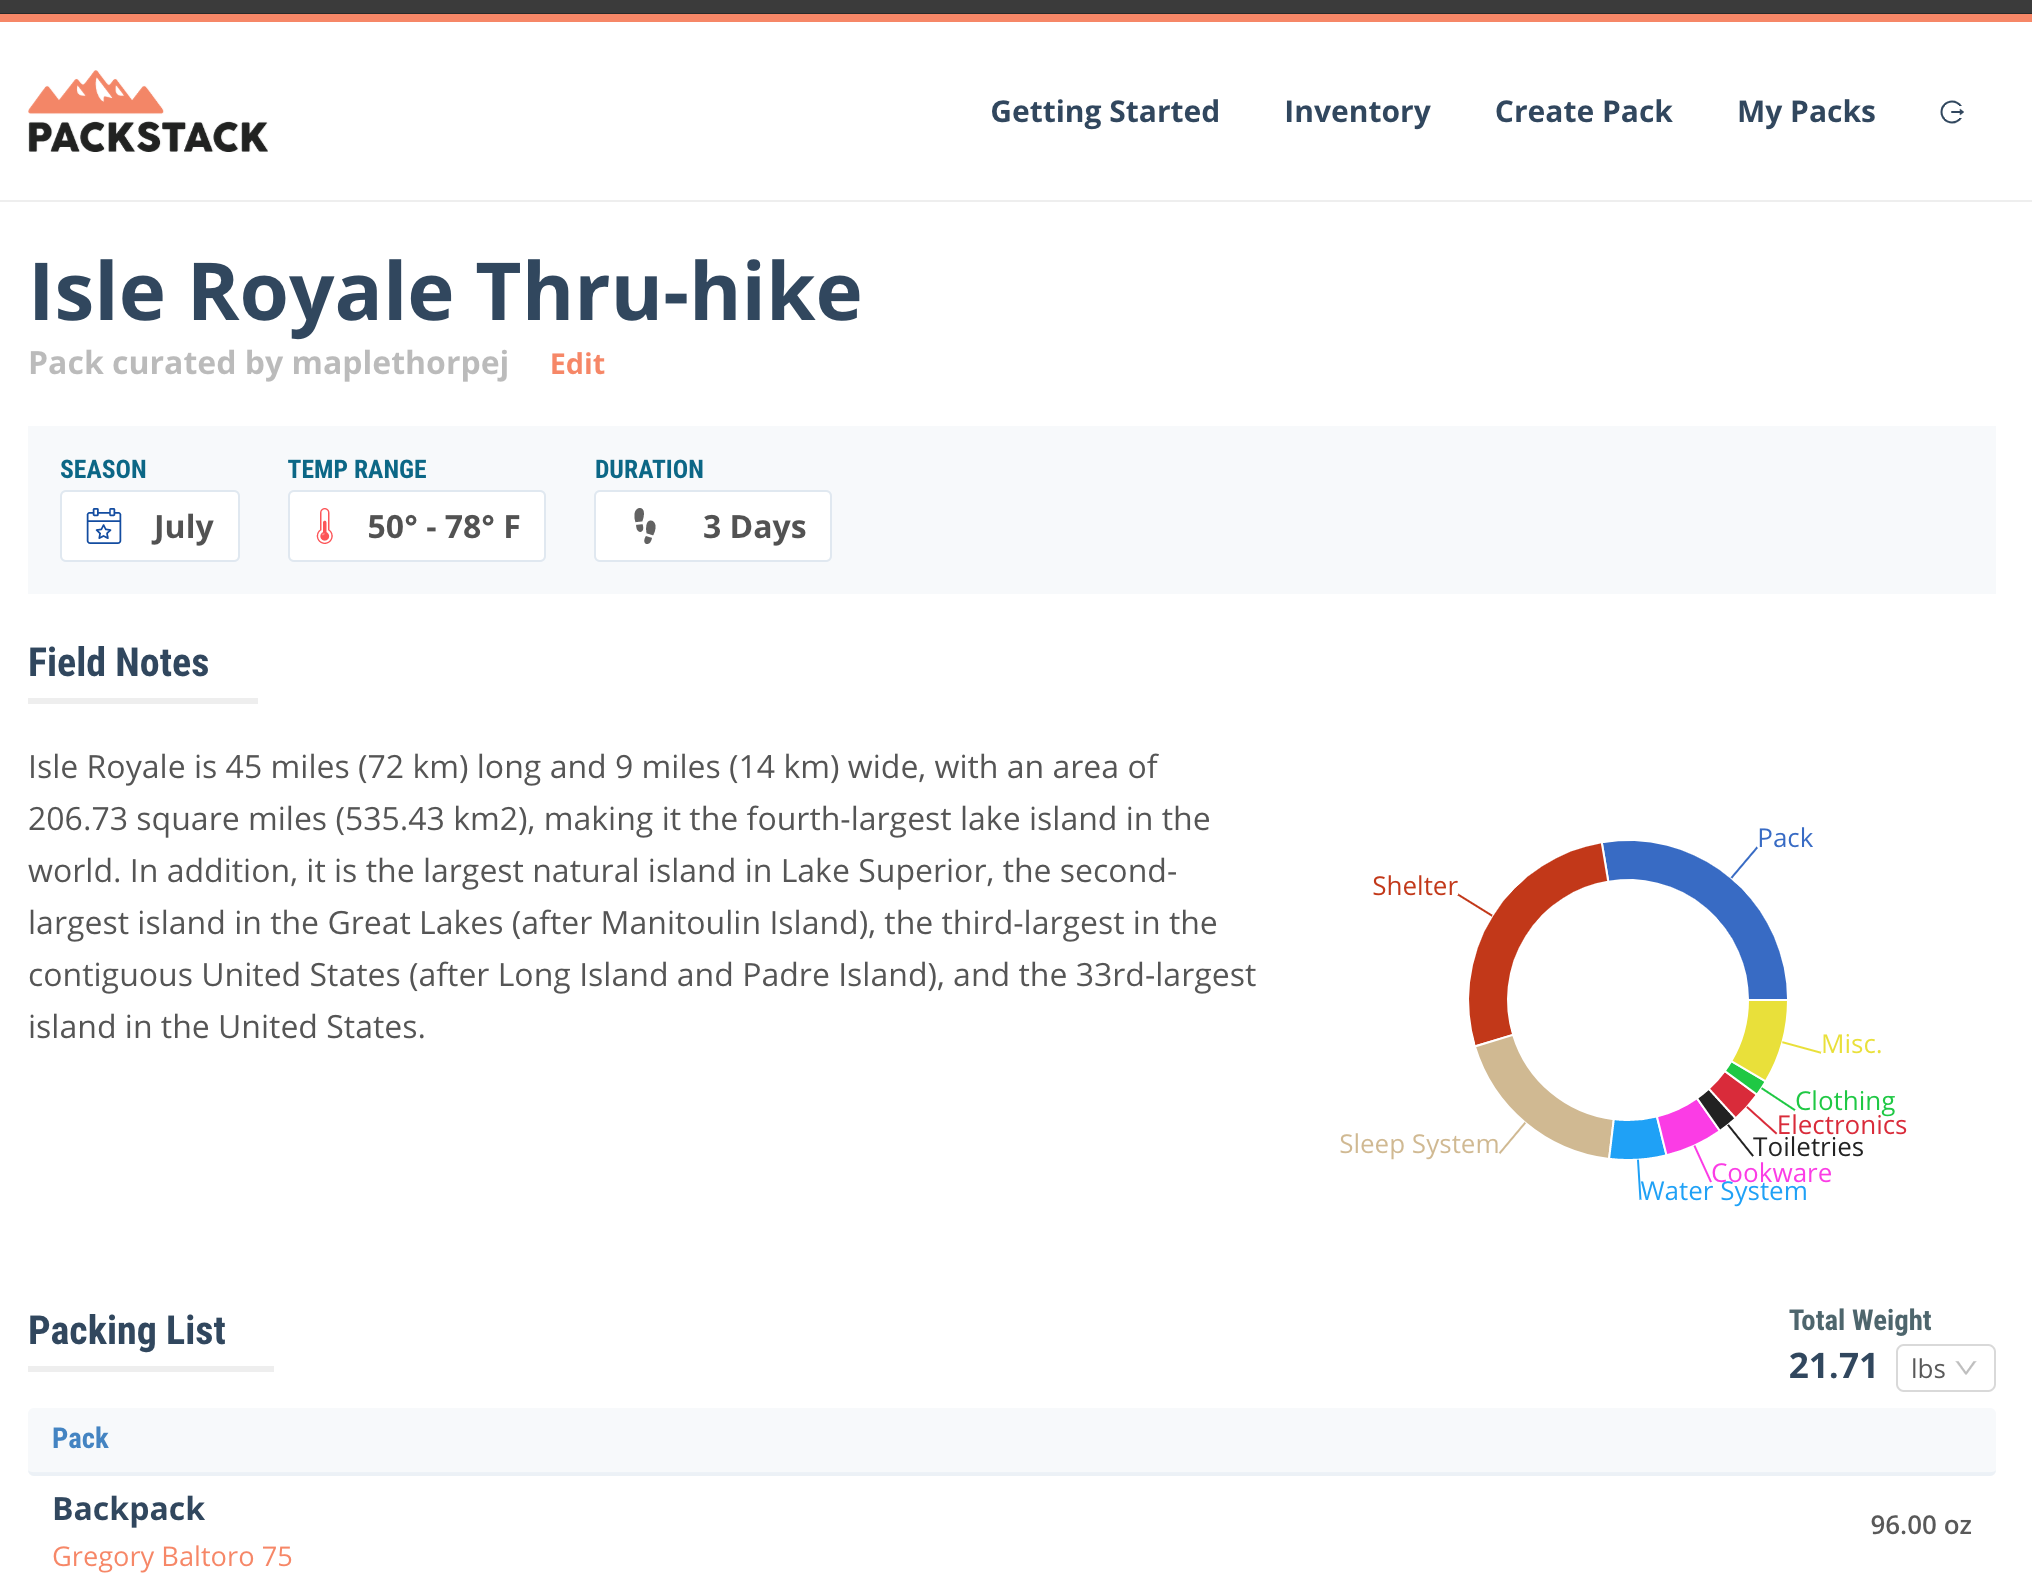
Task: Click 'Pack curated by maplethorpej' text
Action: tap(268, 363)
